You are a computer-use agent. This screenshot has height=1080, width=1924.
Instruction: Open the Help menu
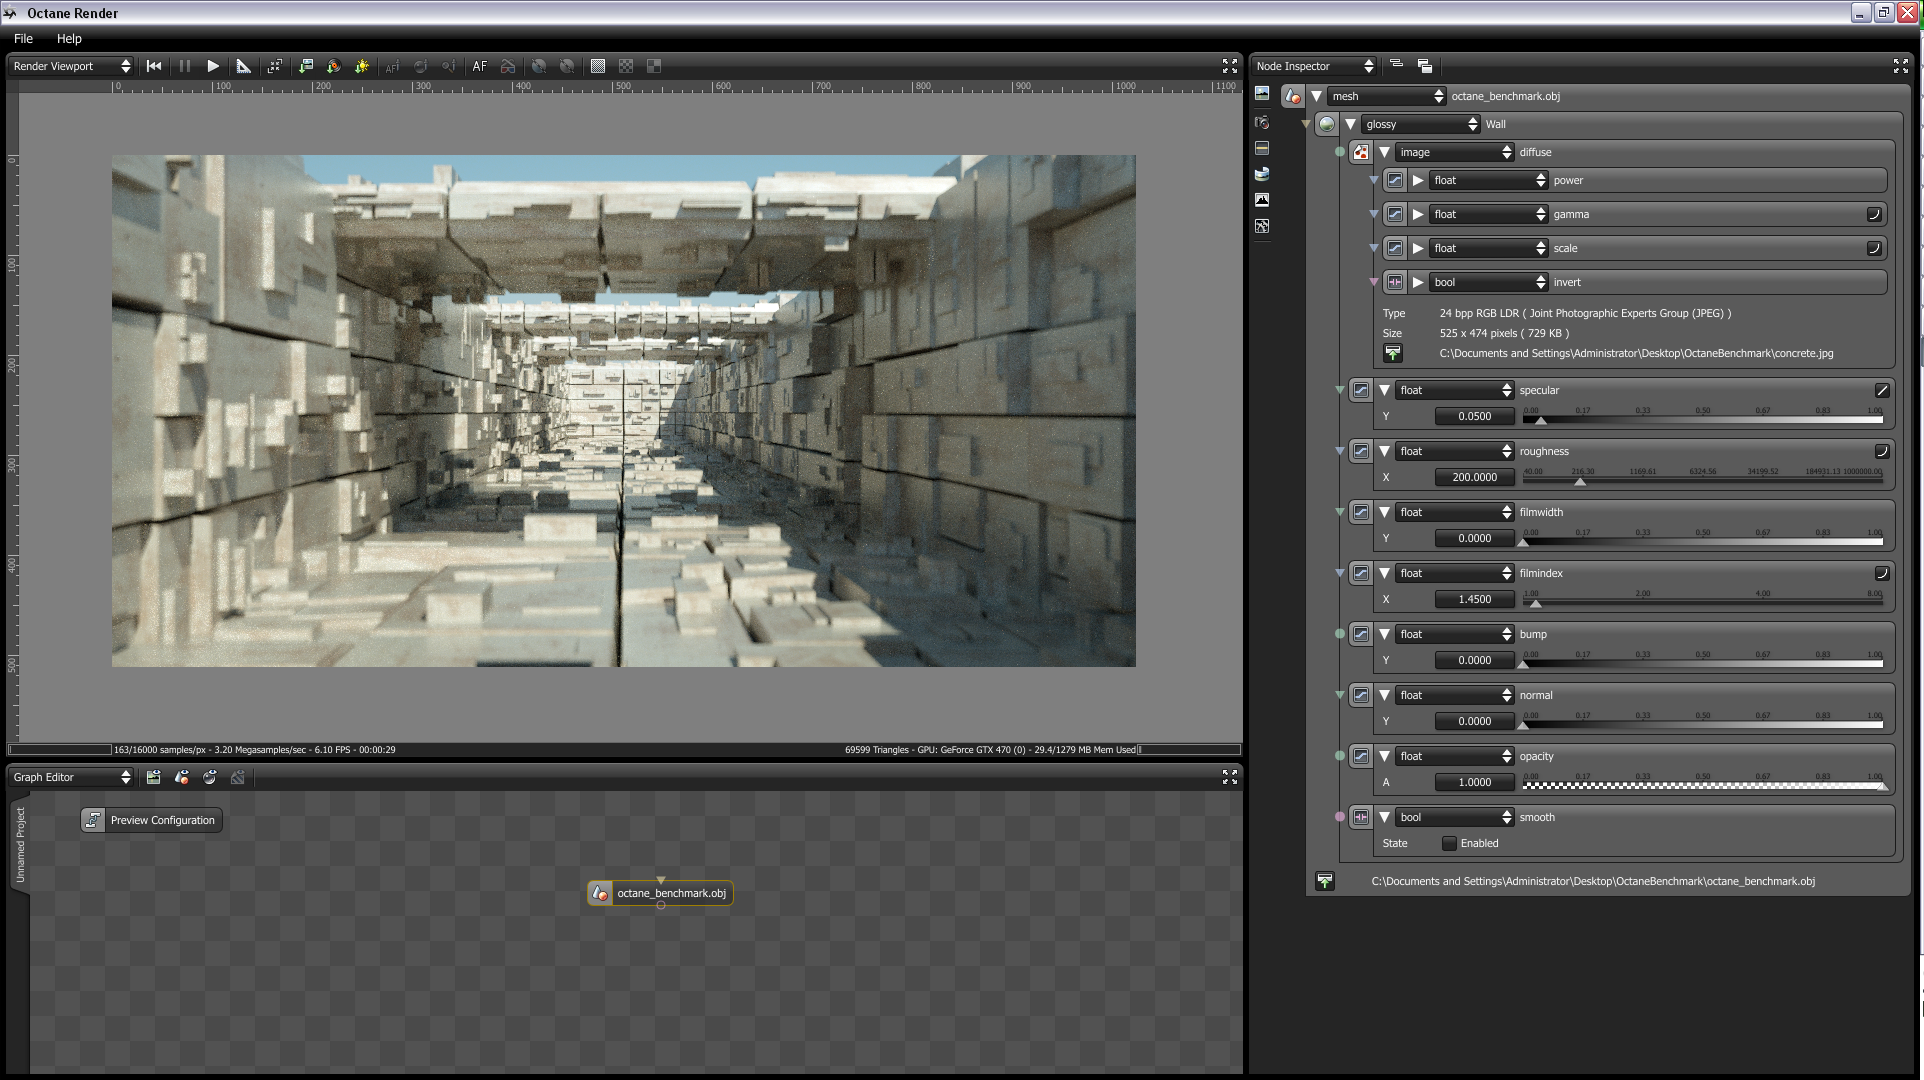[x=69, y=38]
